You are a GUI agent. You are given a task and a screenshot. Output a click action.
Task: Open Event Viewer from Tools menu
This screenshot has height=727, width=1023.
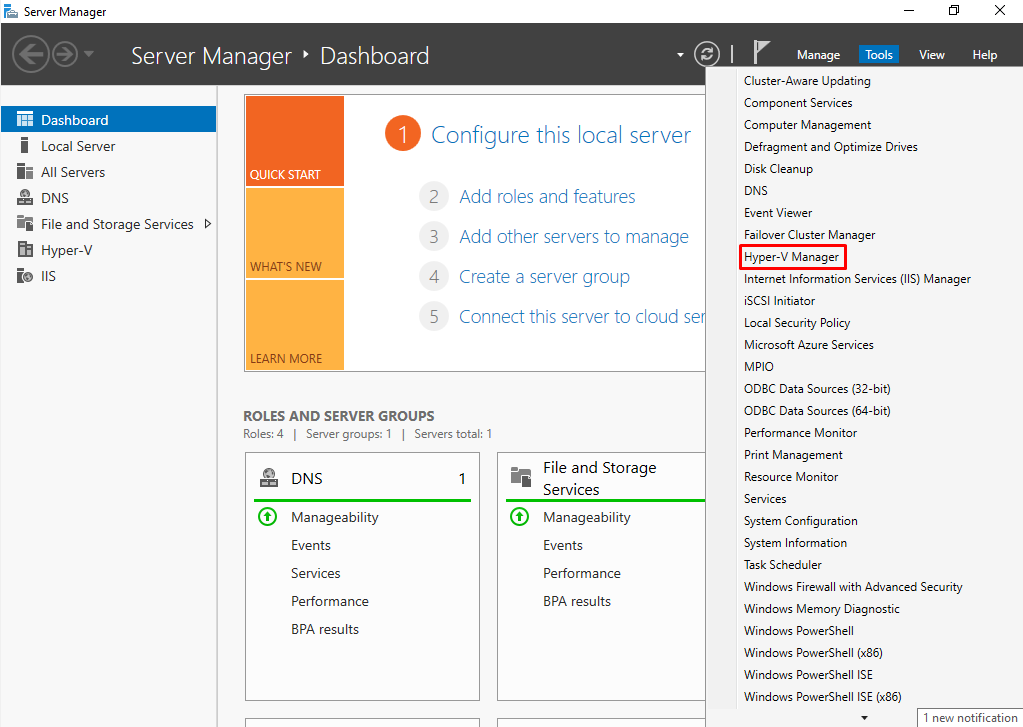778,213
